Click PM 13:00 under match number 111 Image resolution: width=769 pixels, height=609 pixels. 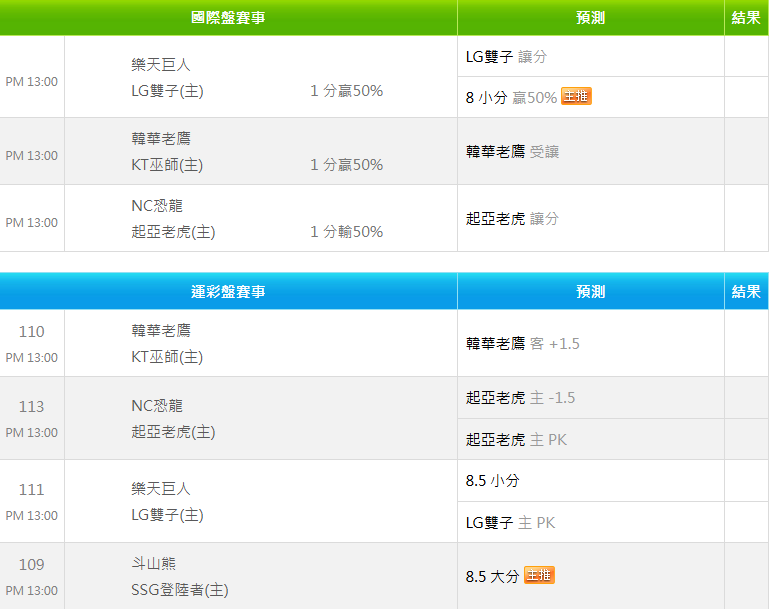click(31, 516)
